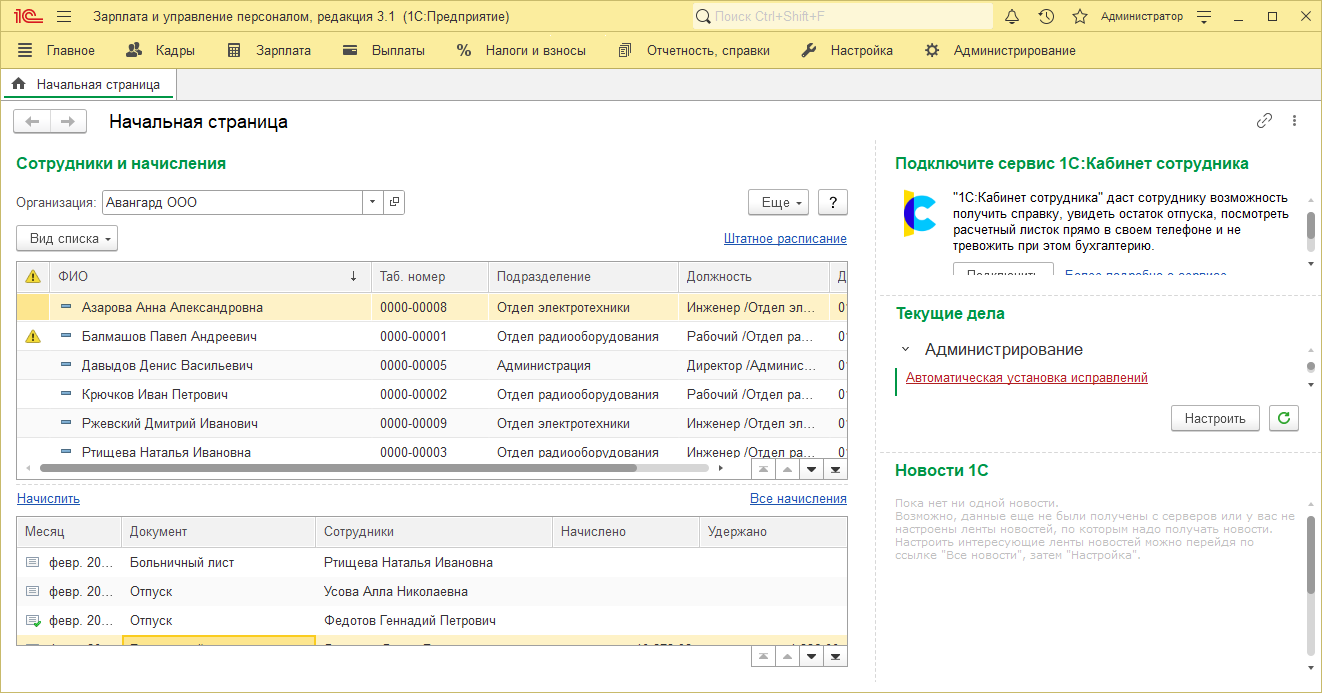Jump to last row in employee list
The image size is (1322, 693).
pos(835,468)
